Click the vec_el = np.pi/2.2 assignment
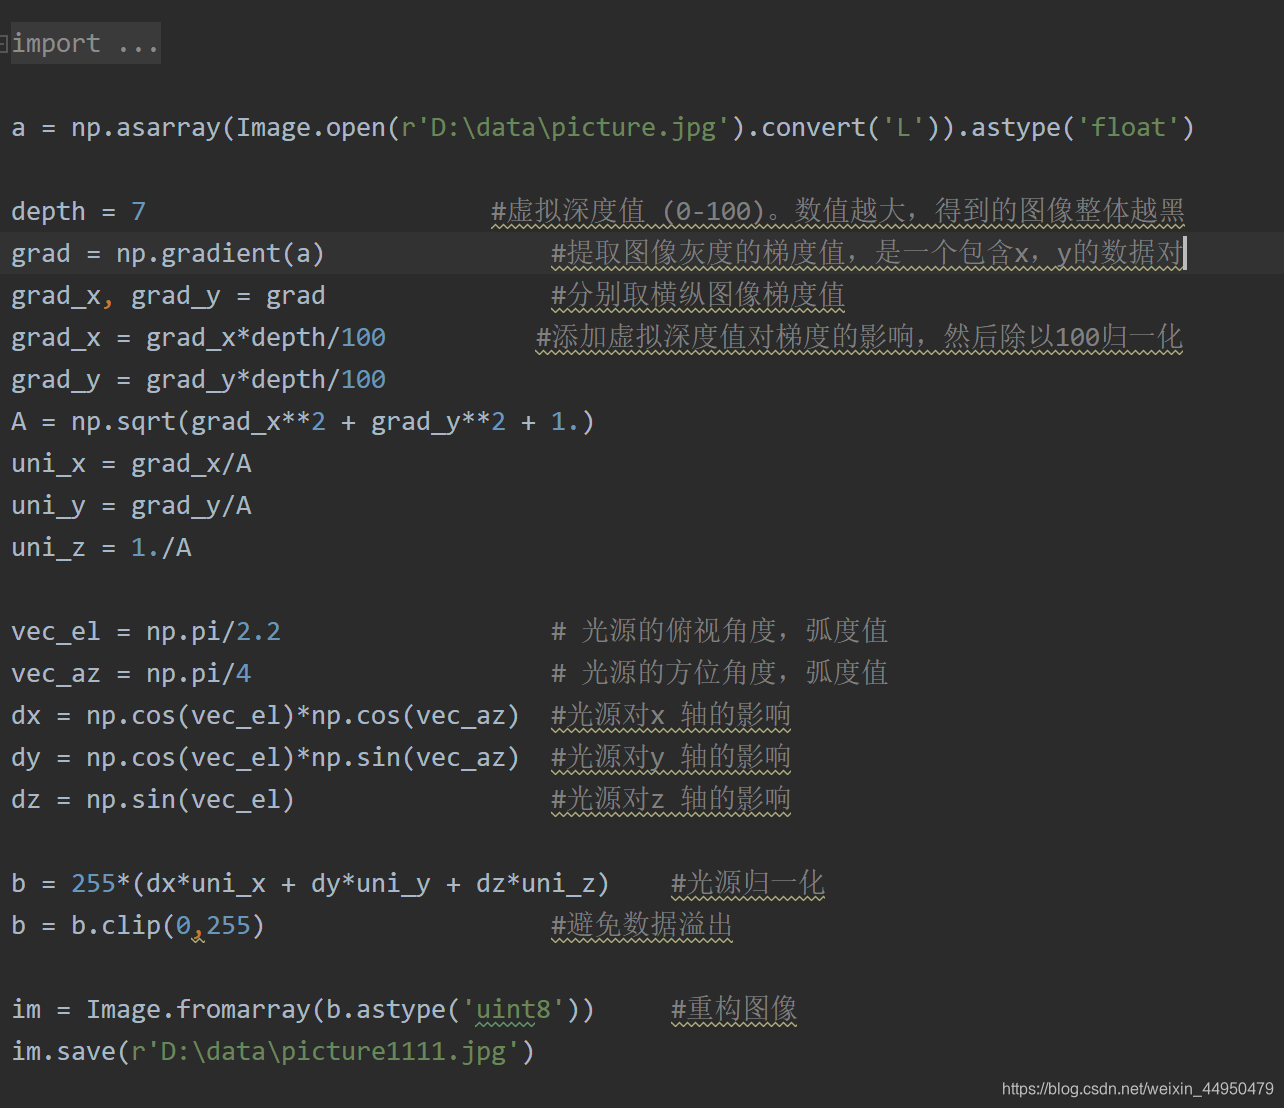1284x1108 pixels. 145,630
